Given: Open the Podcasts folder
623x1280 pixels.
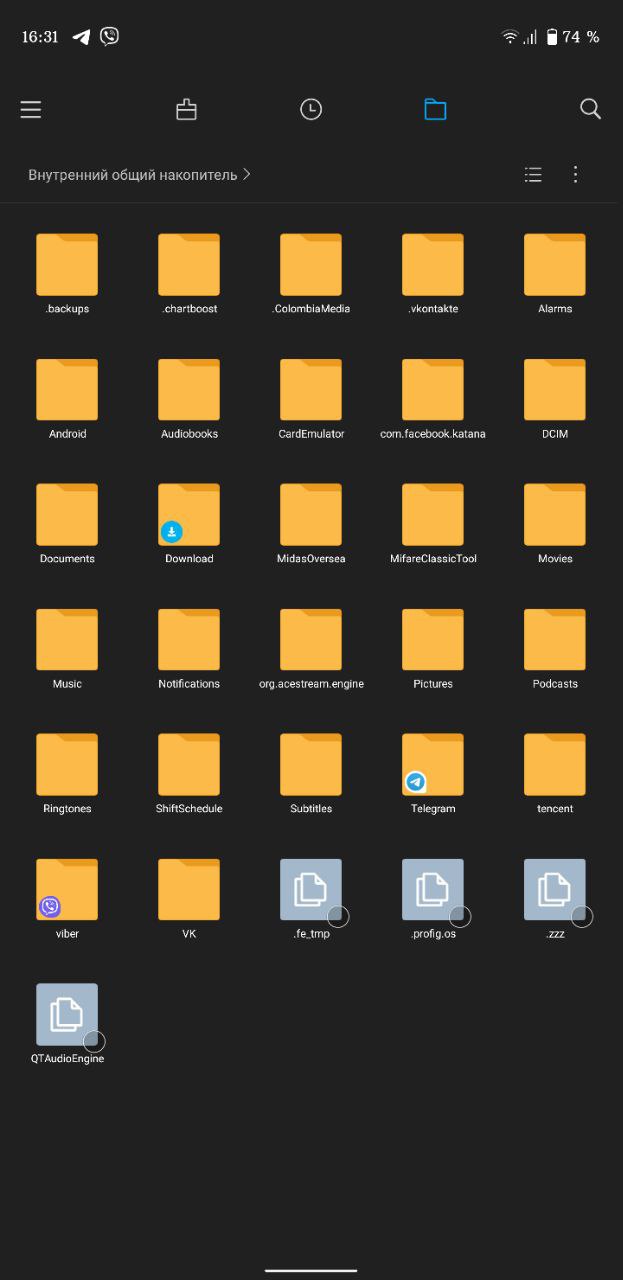Looking at the screenshot, I should pos(555,640).
